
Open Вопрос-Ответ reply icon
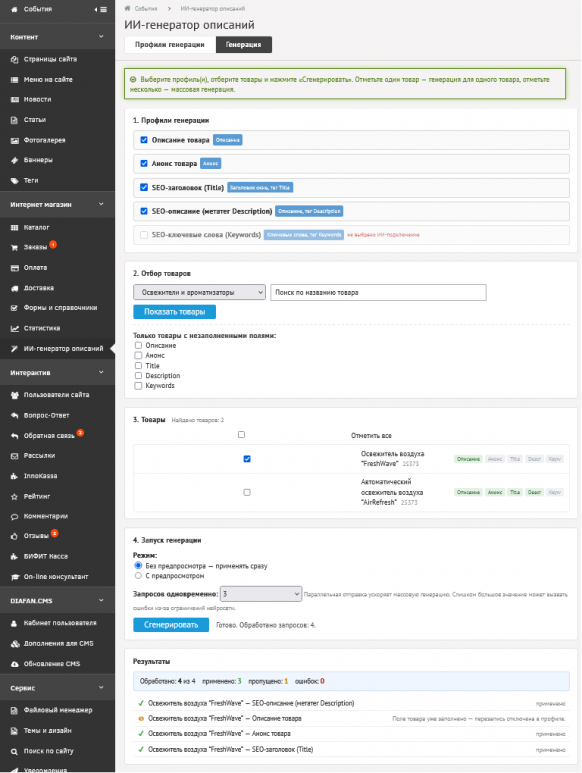[14, 416]
